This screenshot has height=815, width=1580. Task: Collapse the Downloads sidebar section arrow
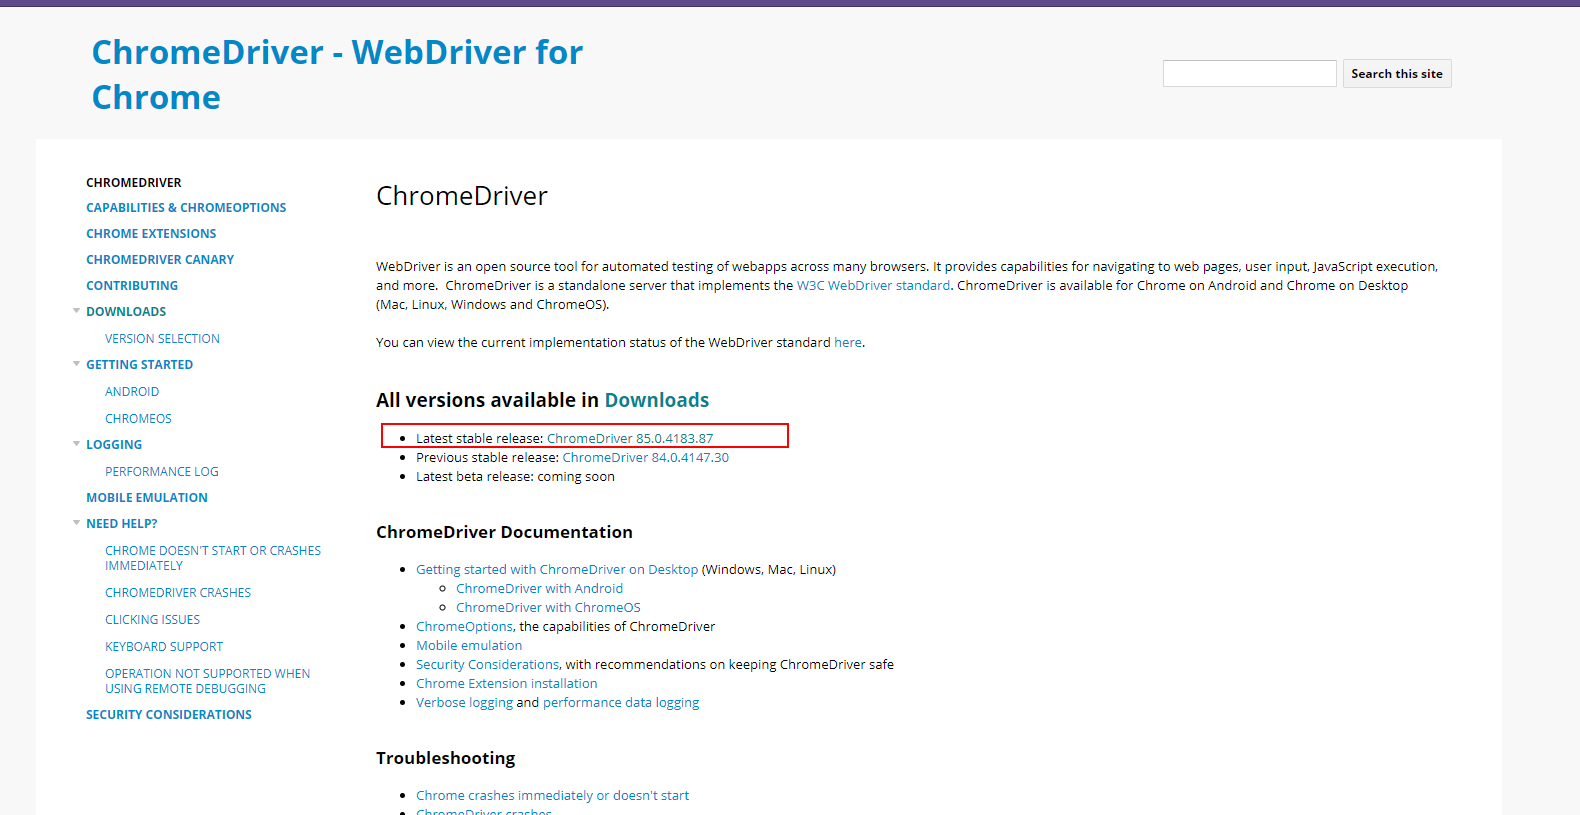(77, 311)
